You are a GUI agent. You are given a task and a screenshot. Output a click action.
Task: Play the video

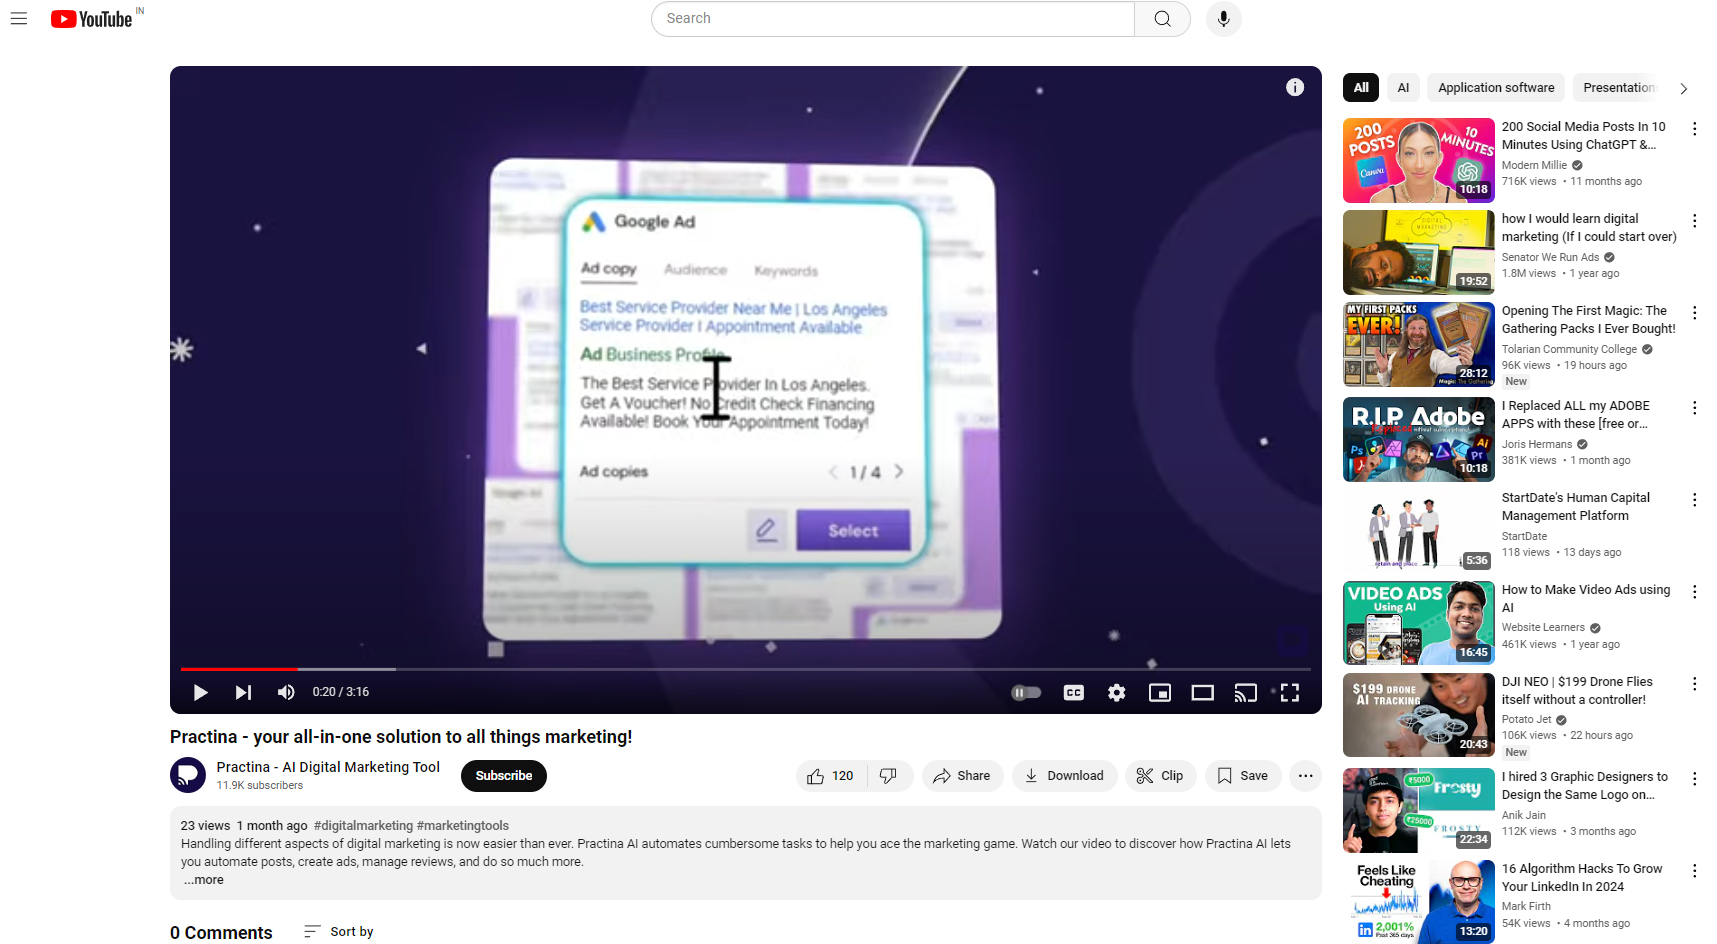[200, 692]
